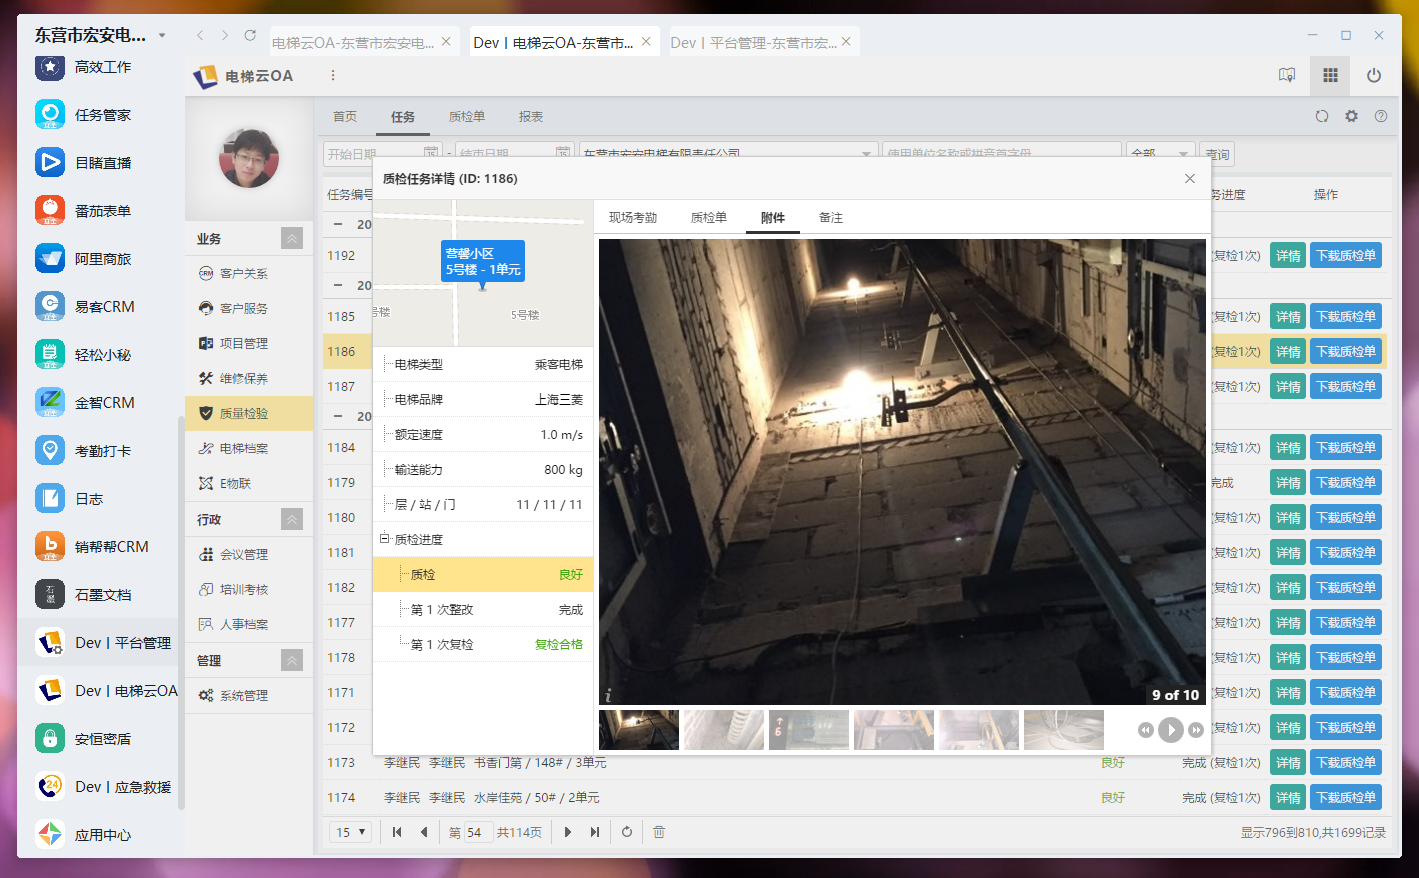This screenshot has width=1419, height=878.
Task: Click the page number input field
Action: point(478,832)
